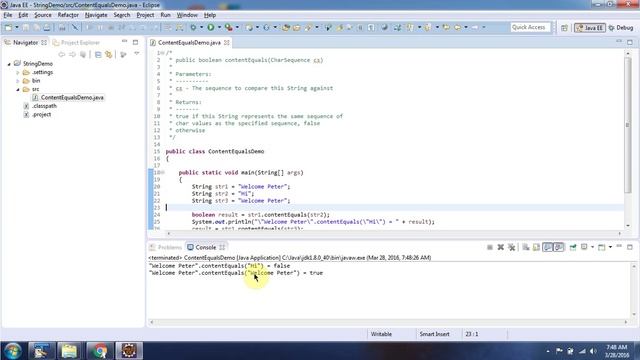The image size is (640, 360).
Task: Click Remove All Terminated Launches icon
Action: point(511,247)
